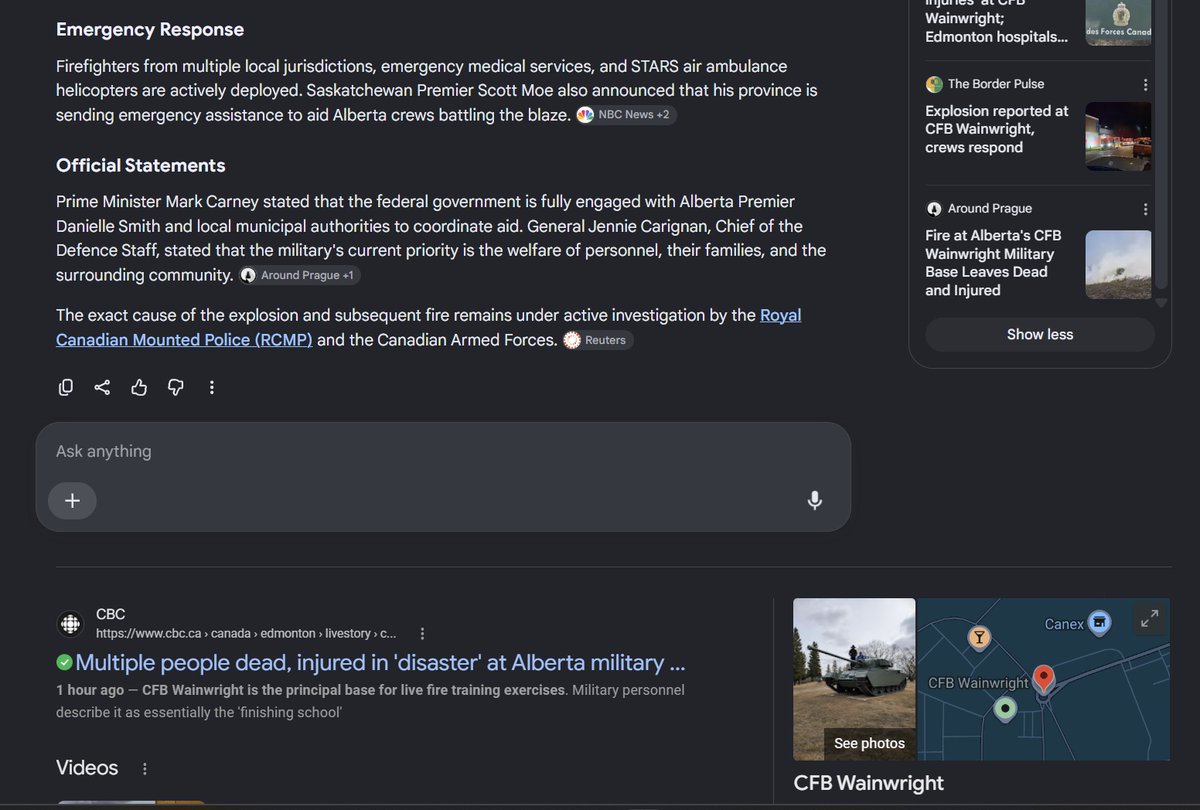Open 'Explosion reported at CFB Wainwright' article

[997, 129]
